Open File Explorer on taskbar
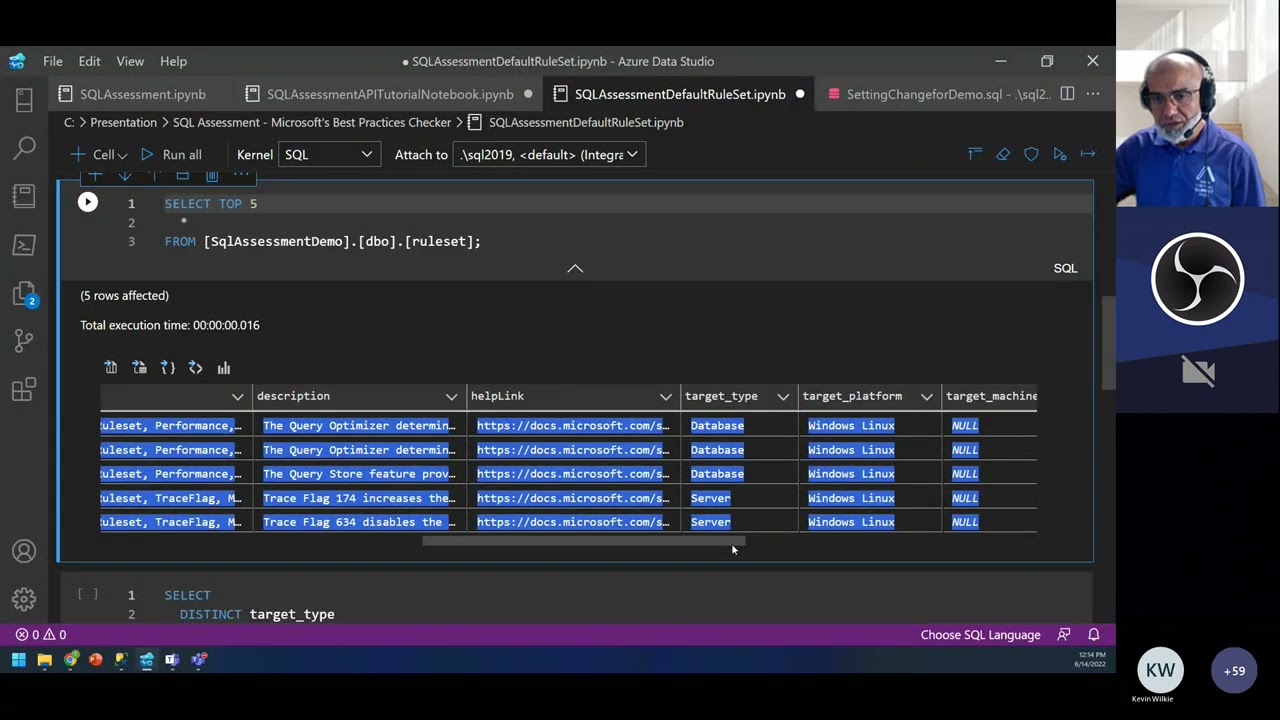Image resolution: width=1280 pixels, height=720 pixels. 44,660
